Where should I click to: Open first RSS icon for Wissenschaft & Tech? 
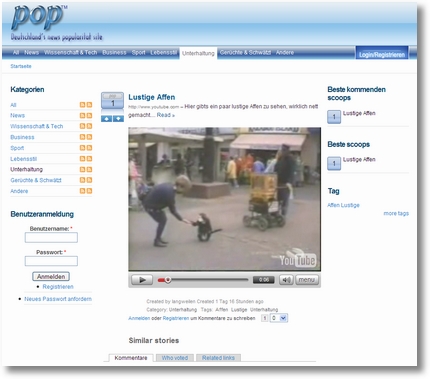pyautogui.click(x=82, y=126)
